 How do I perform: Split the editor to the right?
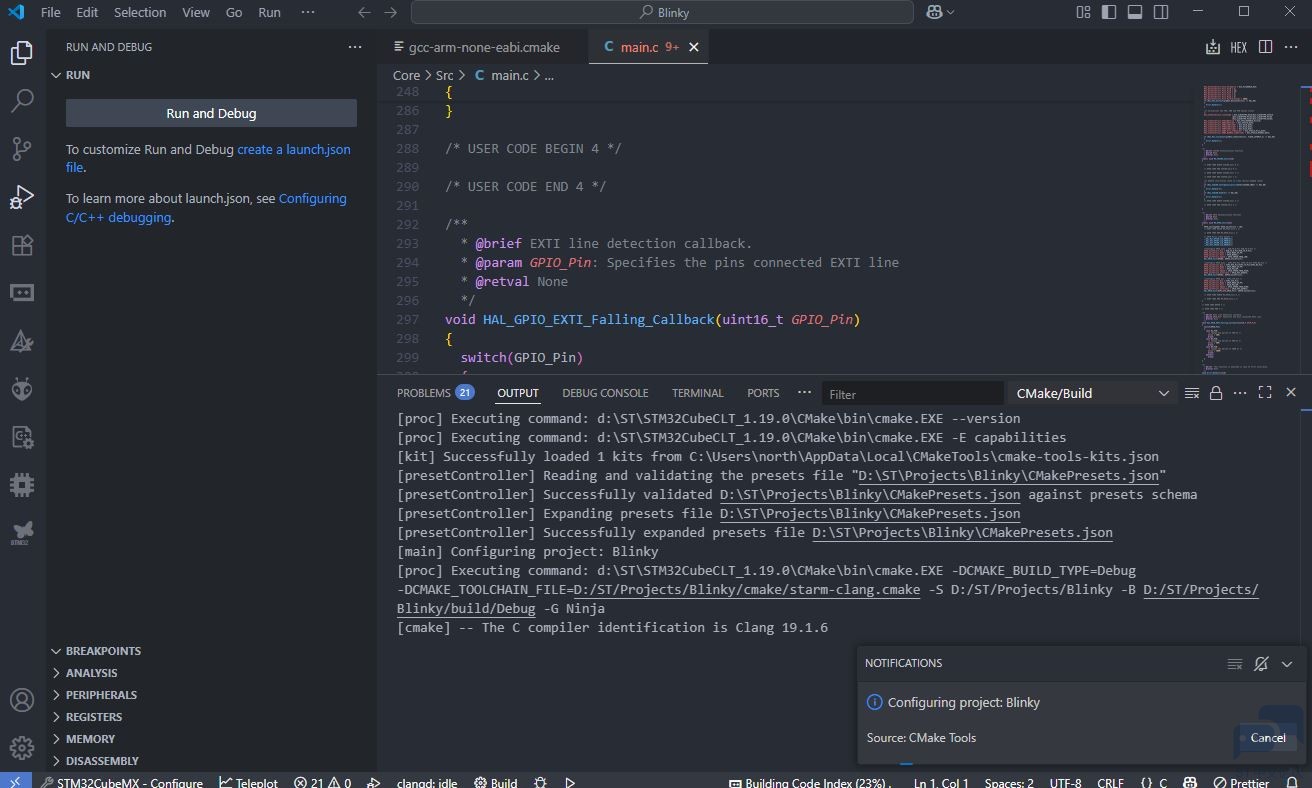click(x=1265, y=47)
